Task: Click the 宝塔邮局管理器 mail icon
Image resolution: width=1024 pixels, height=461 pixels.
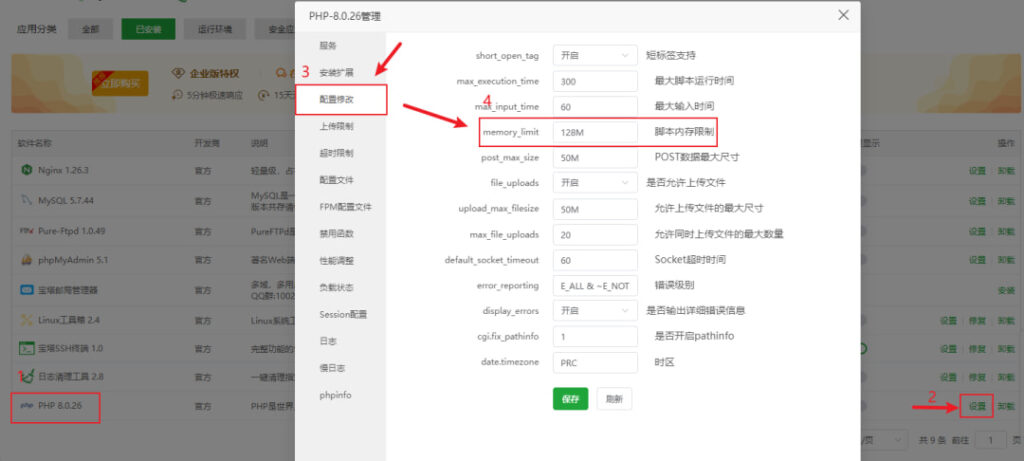Action: point(26,289)
